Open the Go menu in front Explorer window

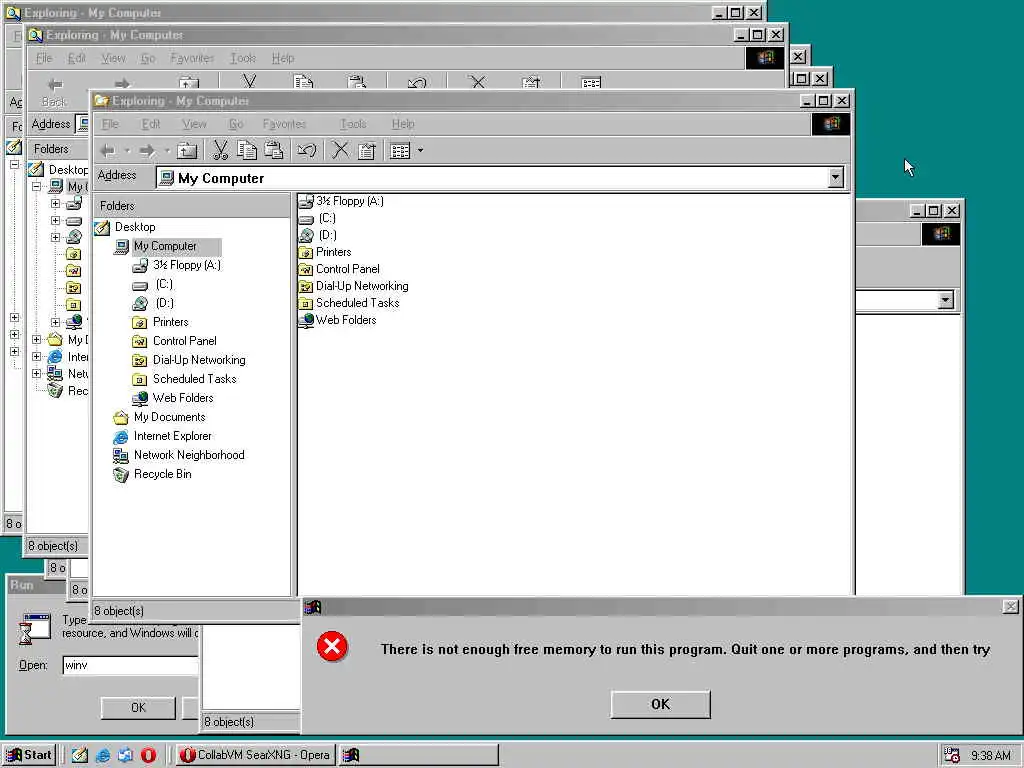click(x=236, y=124)
